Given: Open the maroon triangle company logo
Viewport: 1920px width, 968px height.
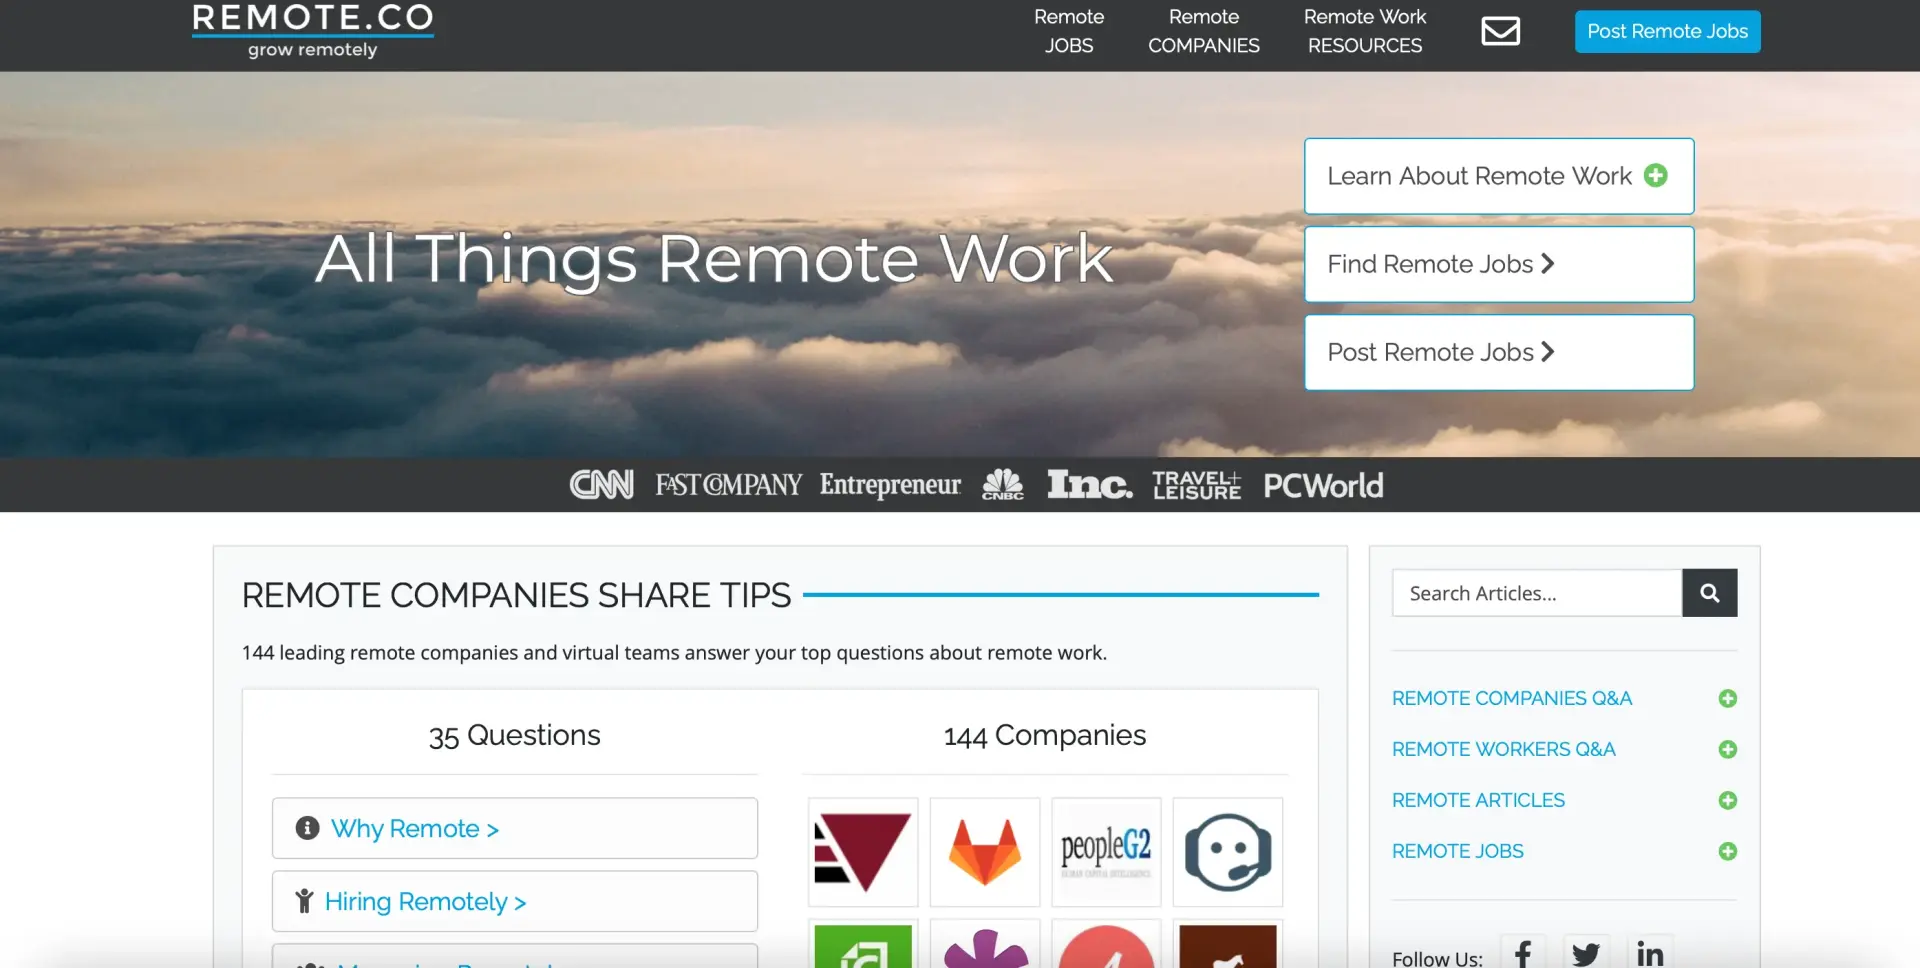Looking at the screenshot, I should coord(862,852).
